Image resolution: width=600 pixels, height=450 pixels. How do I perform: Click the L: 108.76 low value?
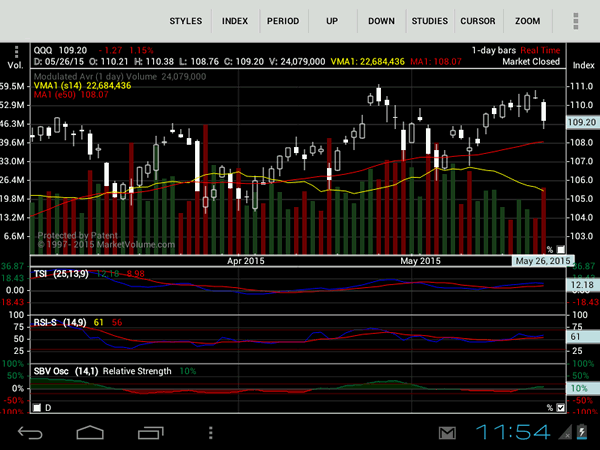(x=199, y=62)
